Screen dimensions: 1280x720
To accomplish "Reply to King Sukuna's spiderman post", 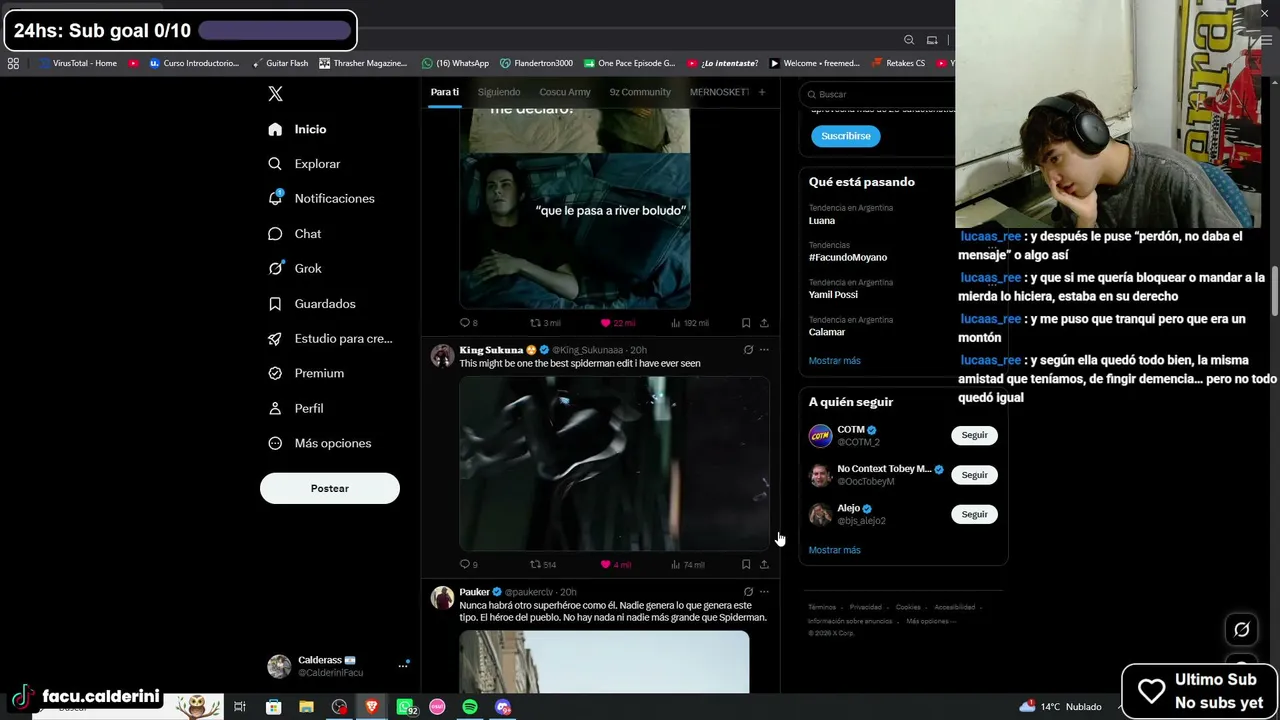I will click(468, 565).
